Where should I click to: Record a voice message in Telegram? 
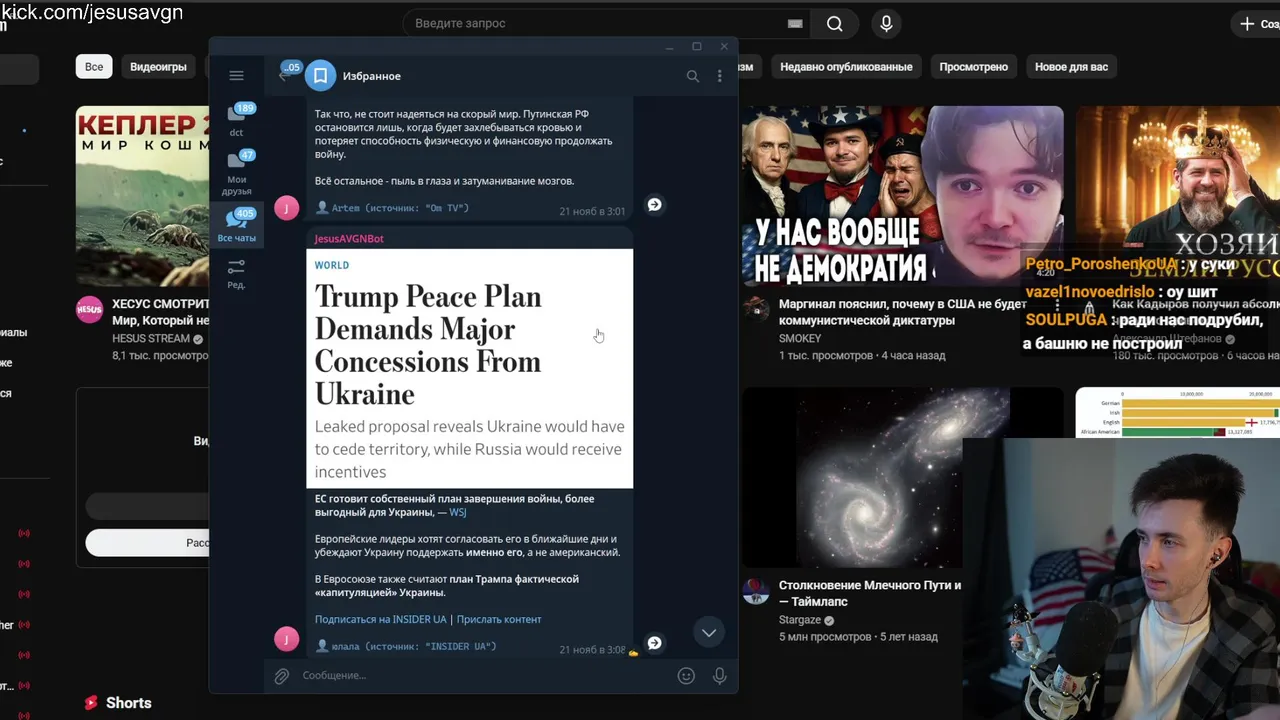pyautogui.click(x=719, y=676)
